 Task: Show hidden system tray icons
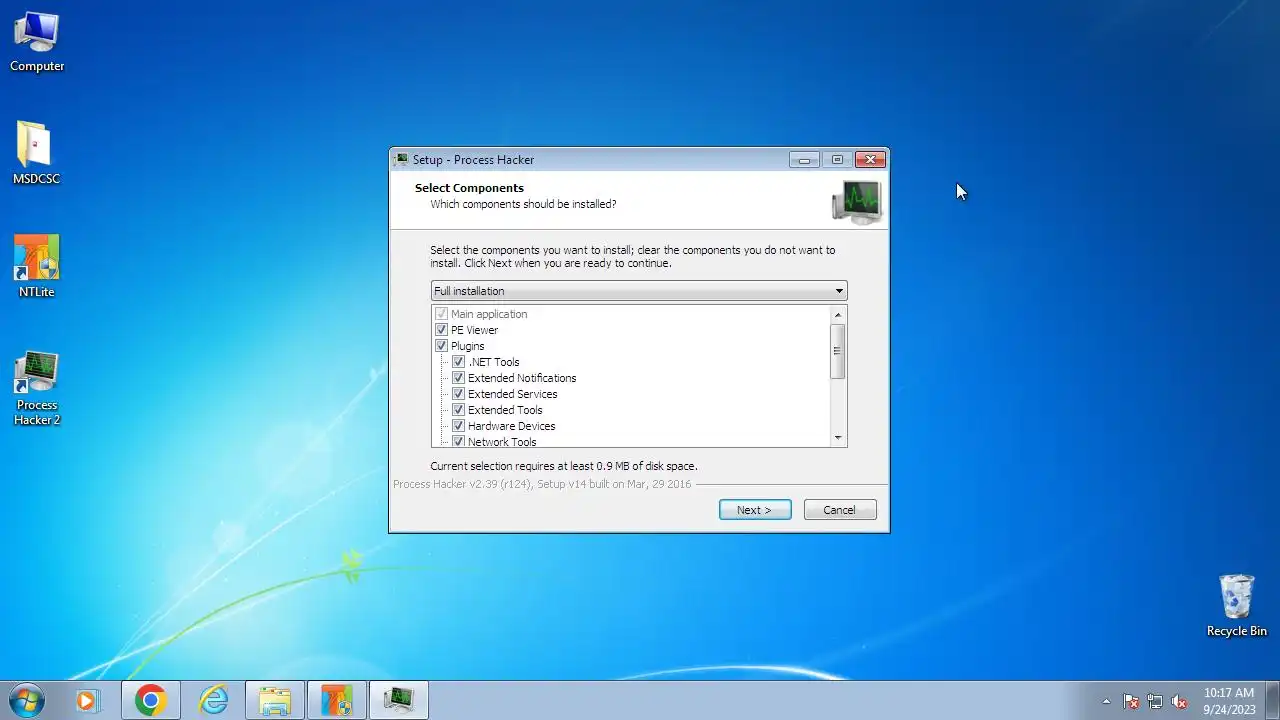(x=1106, y=701)
